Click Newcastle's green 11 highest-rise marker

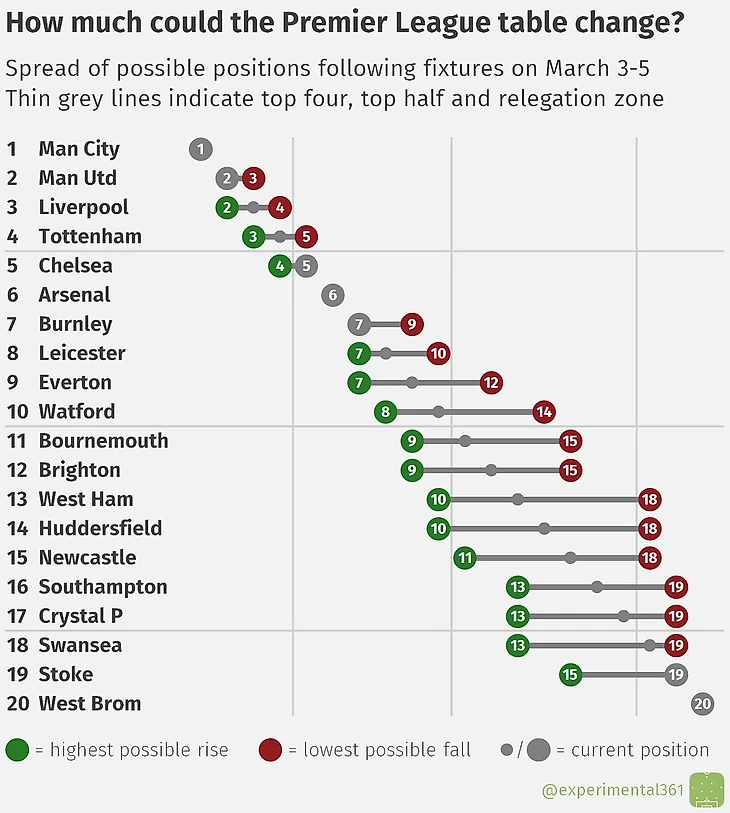[x=464, y=558]
